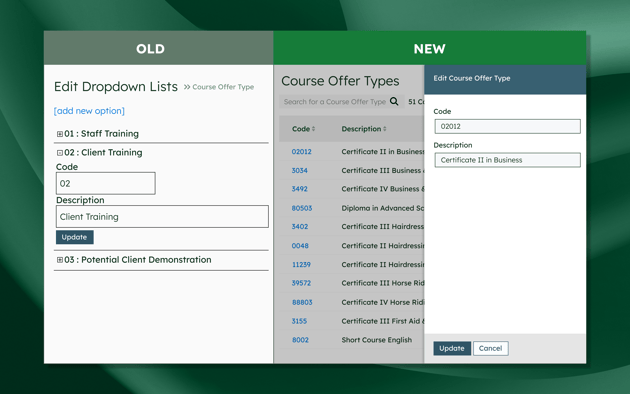The image size is (630, 394).
Task: Click the Cancel button
Action: pos(491,348)
